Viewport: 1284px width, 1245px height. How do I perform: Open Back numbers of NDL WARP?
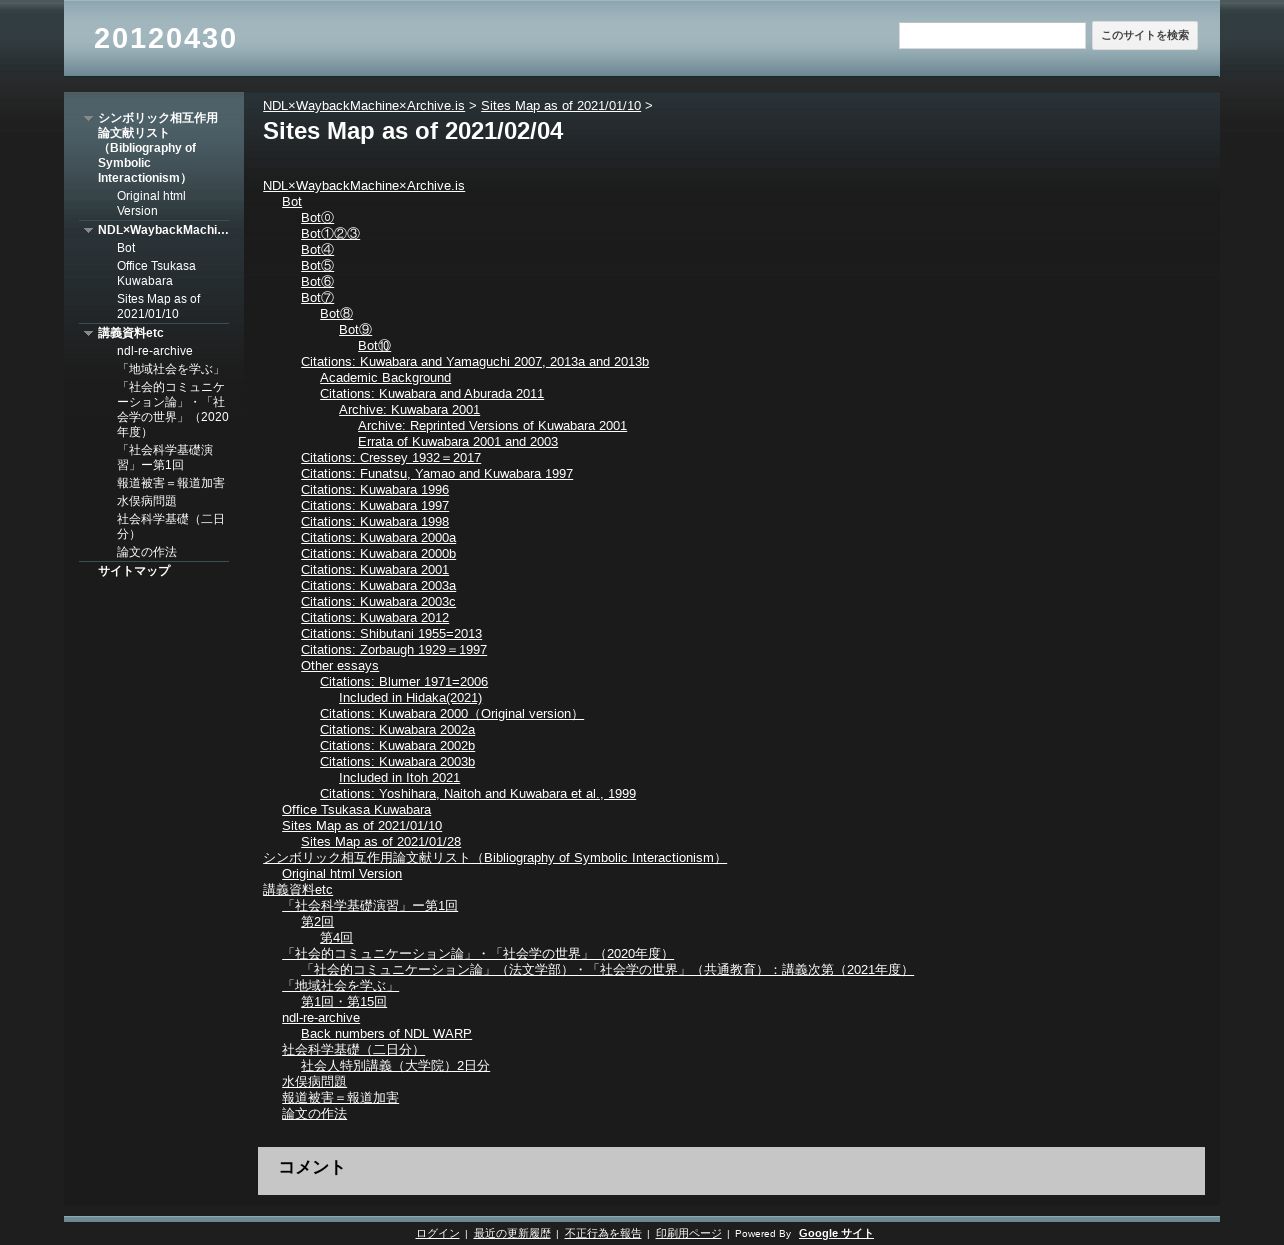coord(386,1033)
